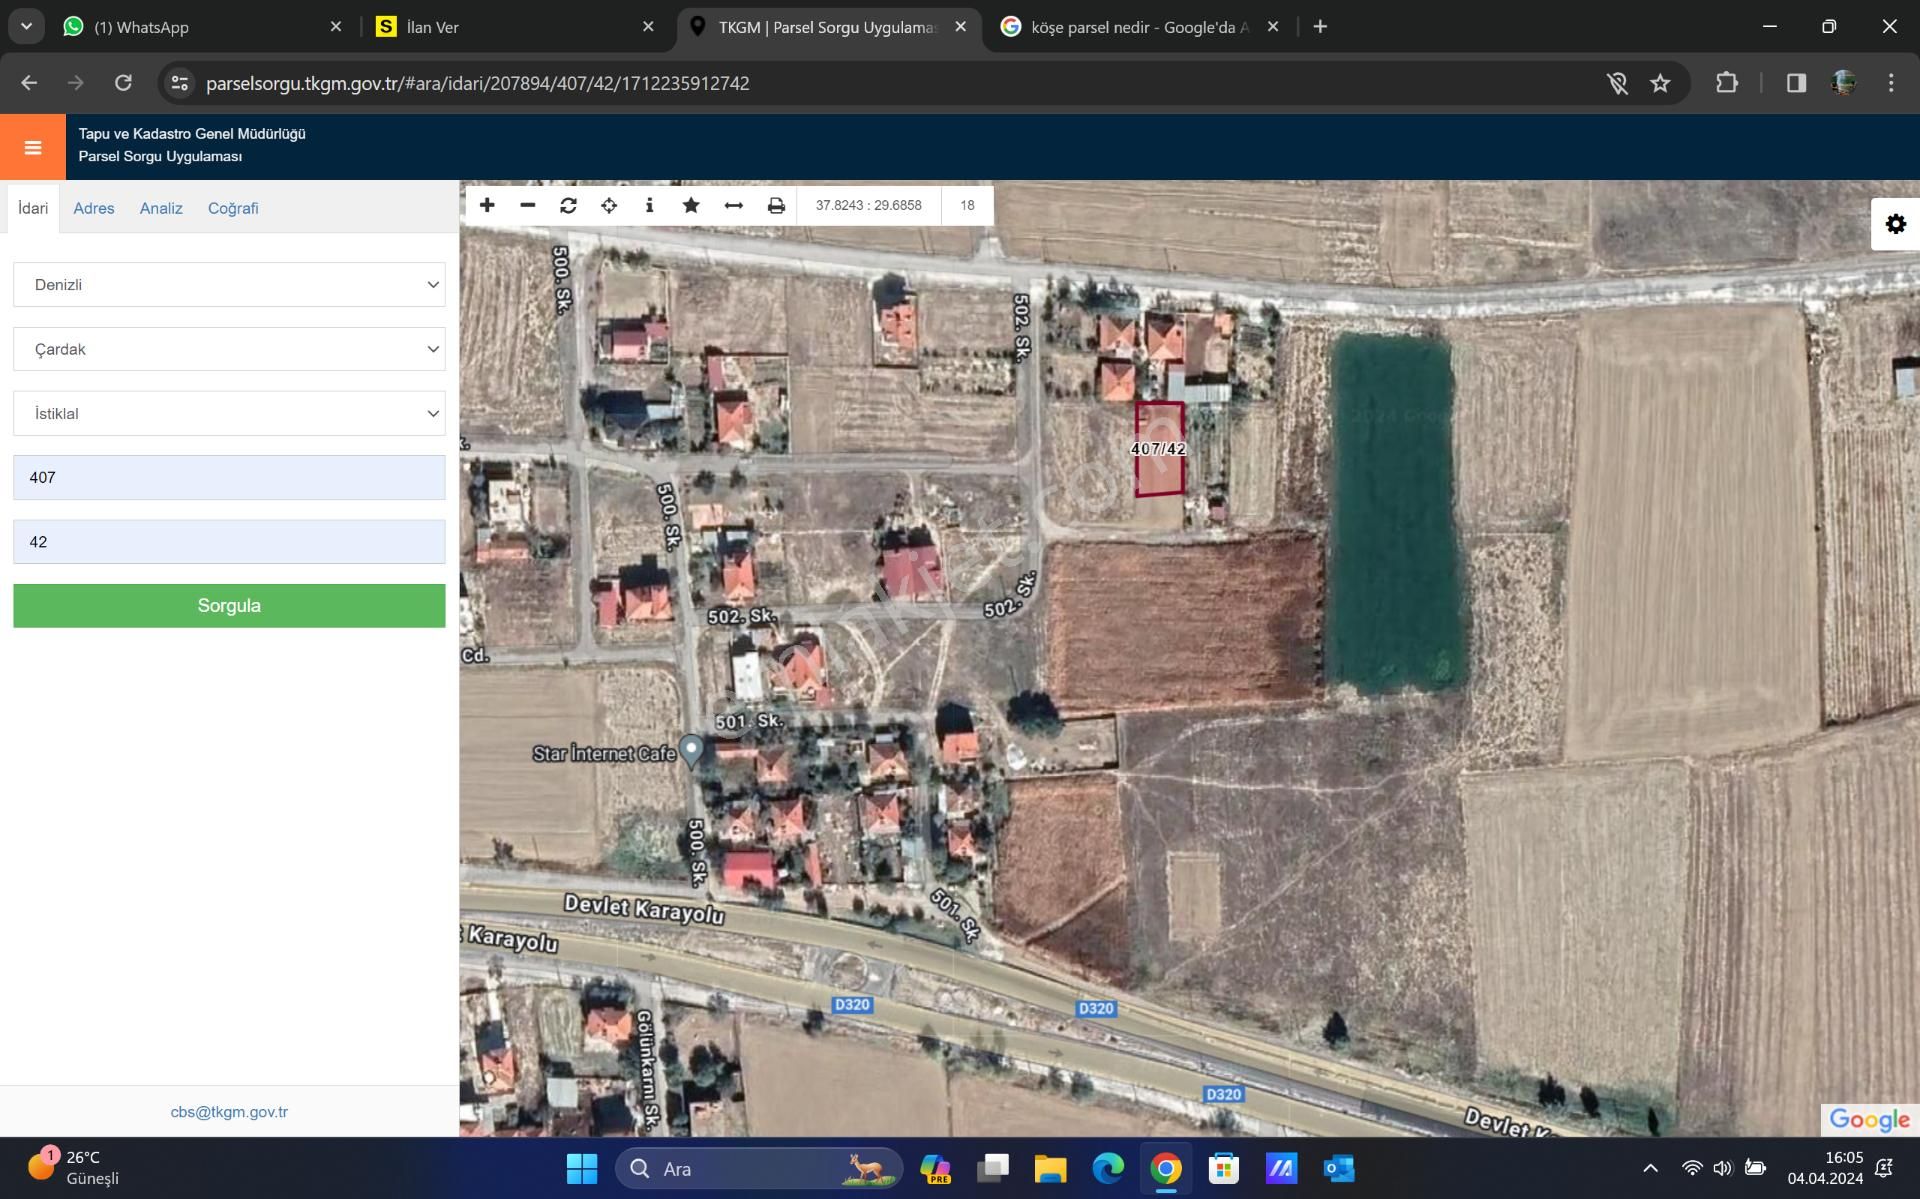
Task: Open Chrome three-dot menu
Action: click(x=1890, y=83)
